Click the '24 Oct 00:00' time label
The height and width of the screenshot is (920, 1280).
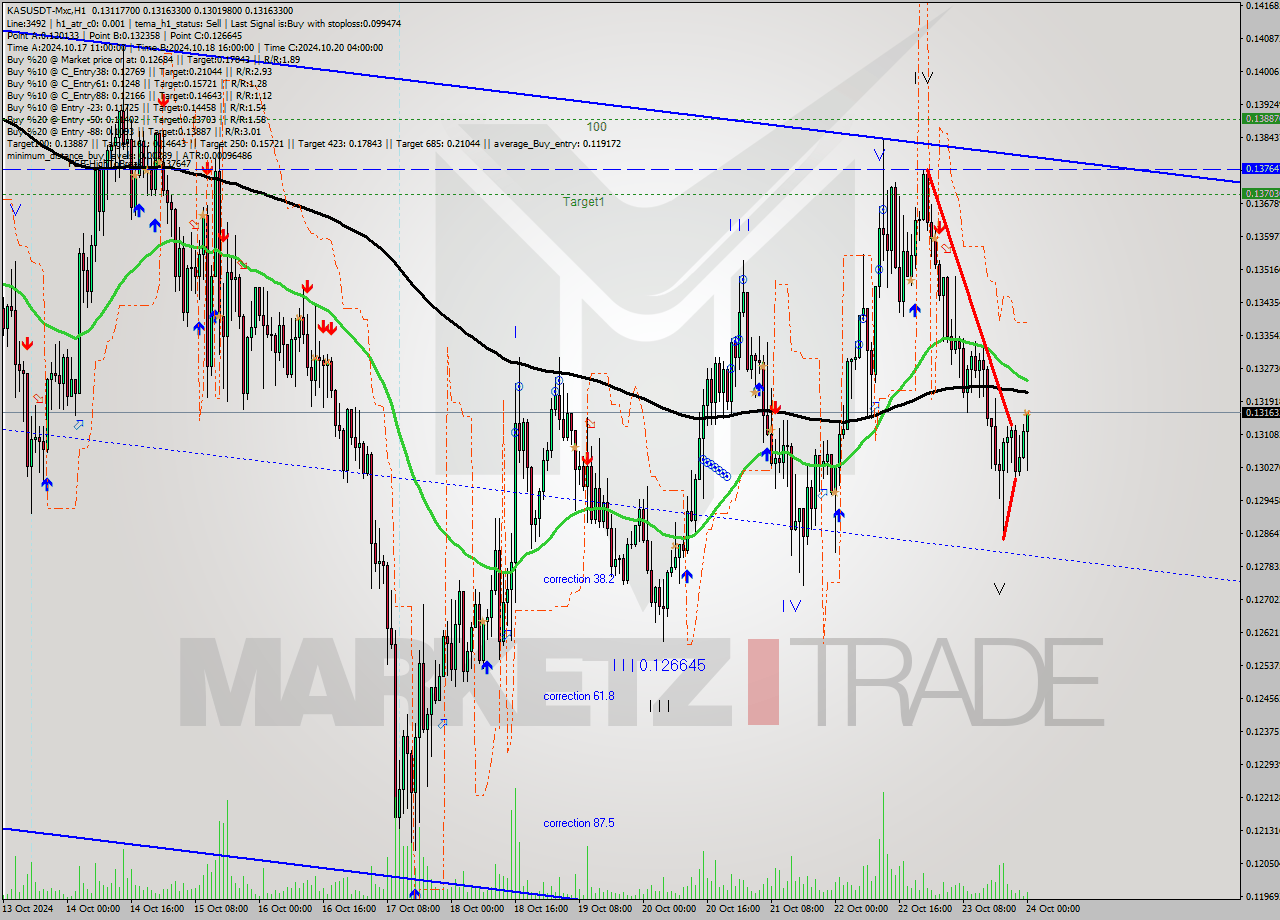[x=1053, y=909]
